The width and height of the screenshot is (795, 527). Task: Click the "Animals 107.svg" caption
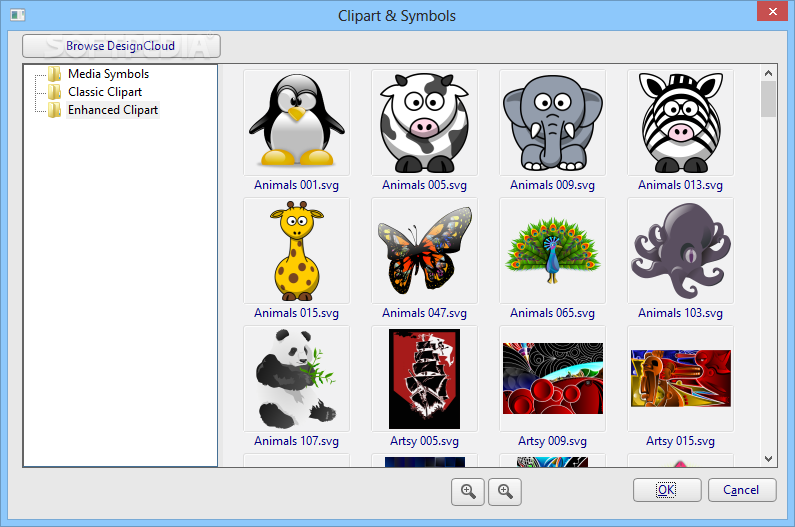(297, 441)
